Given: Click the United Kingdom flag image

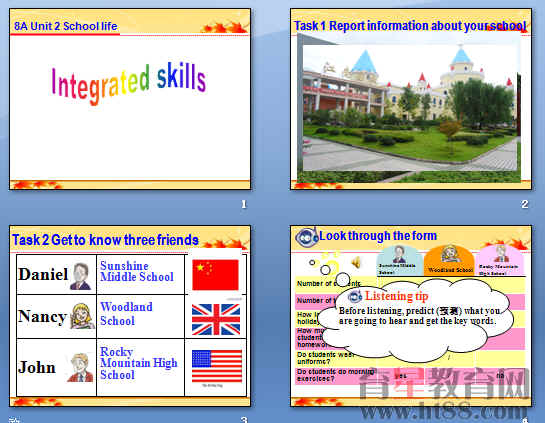Looking at the screenshot, I should click(x=216, y=319).
